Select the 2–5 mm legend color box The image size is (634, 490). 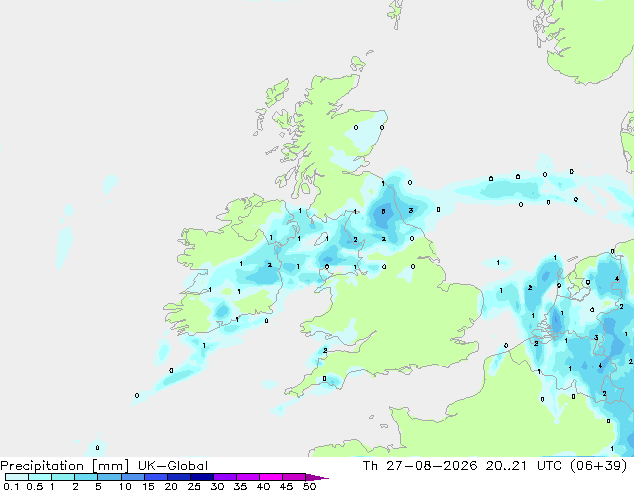pos(86,477)
